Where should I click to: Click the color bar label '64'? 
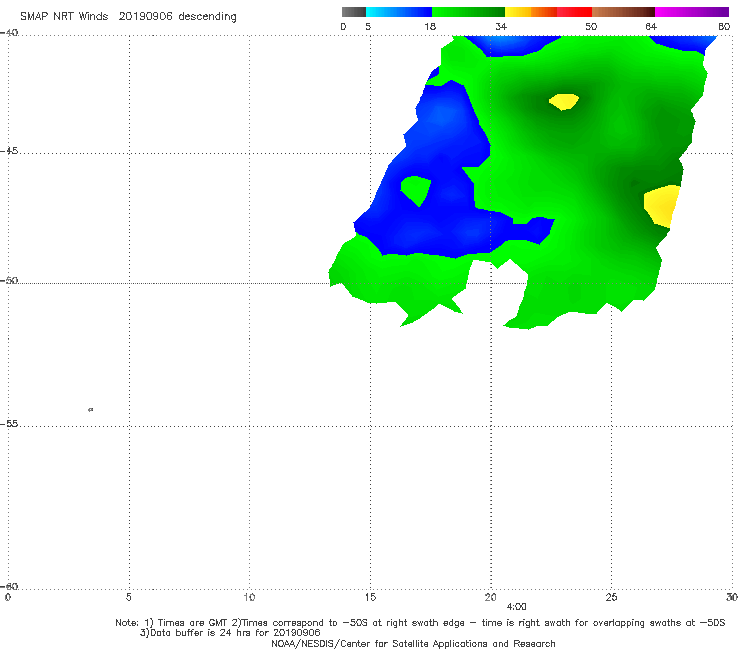(x=651, y=27)
